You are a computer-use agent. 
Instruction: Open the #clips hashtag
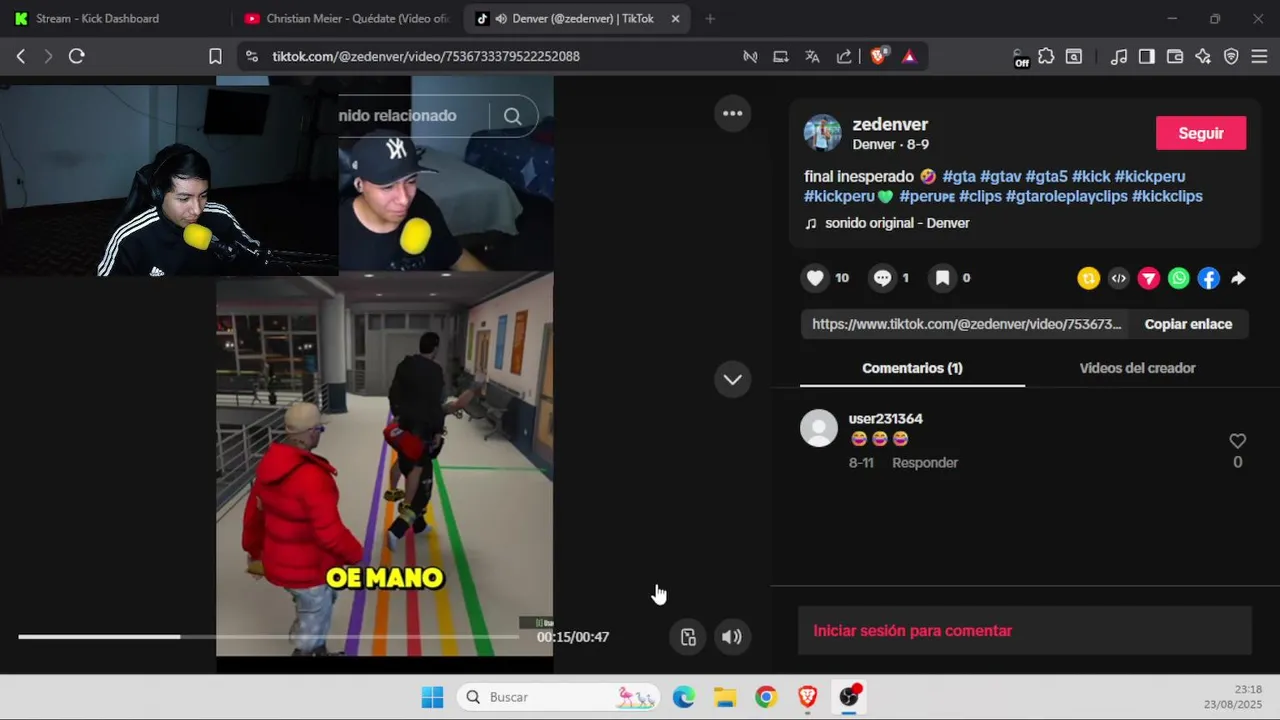pos(980,197)
